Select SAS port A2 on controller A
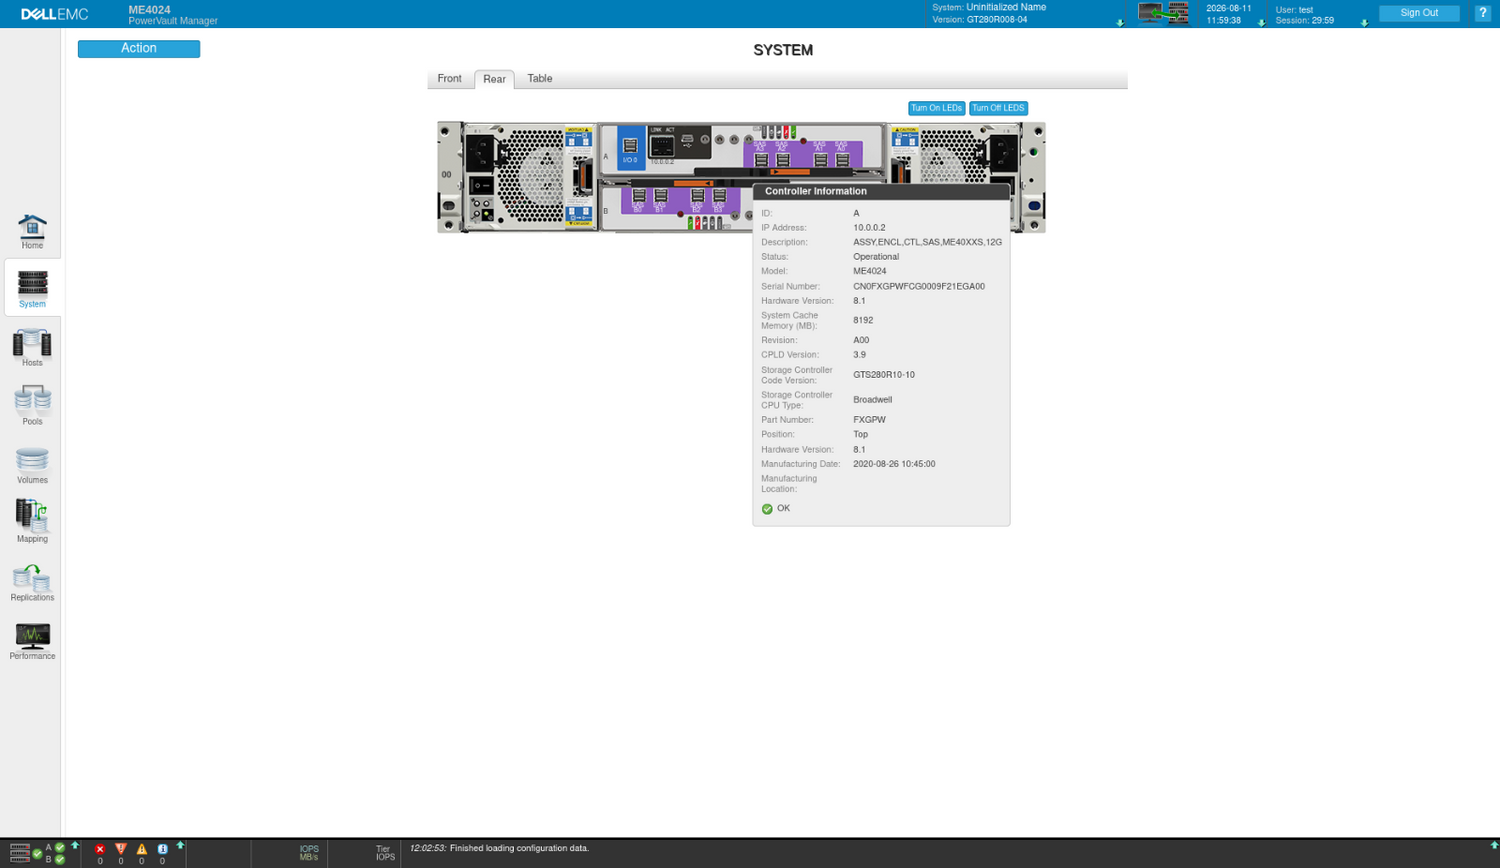Screen dimensions: 1500x868 (x=783, y=159)
